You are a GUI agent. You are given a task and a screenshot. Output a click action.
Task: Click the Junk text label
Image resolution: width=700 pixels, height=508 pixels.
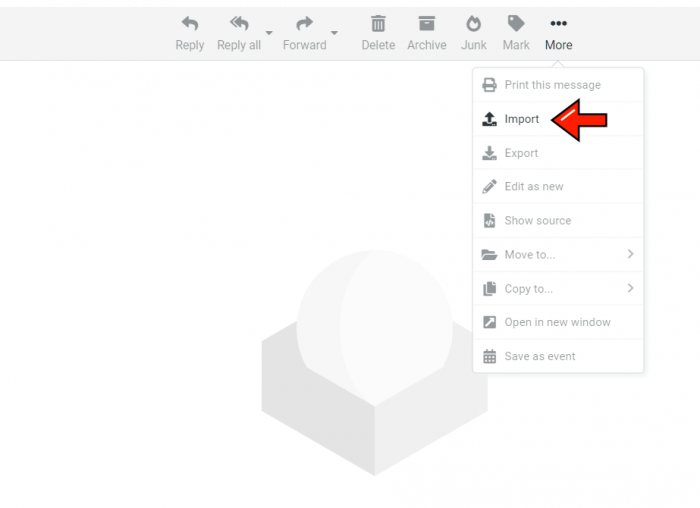(x=474, y=45)
